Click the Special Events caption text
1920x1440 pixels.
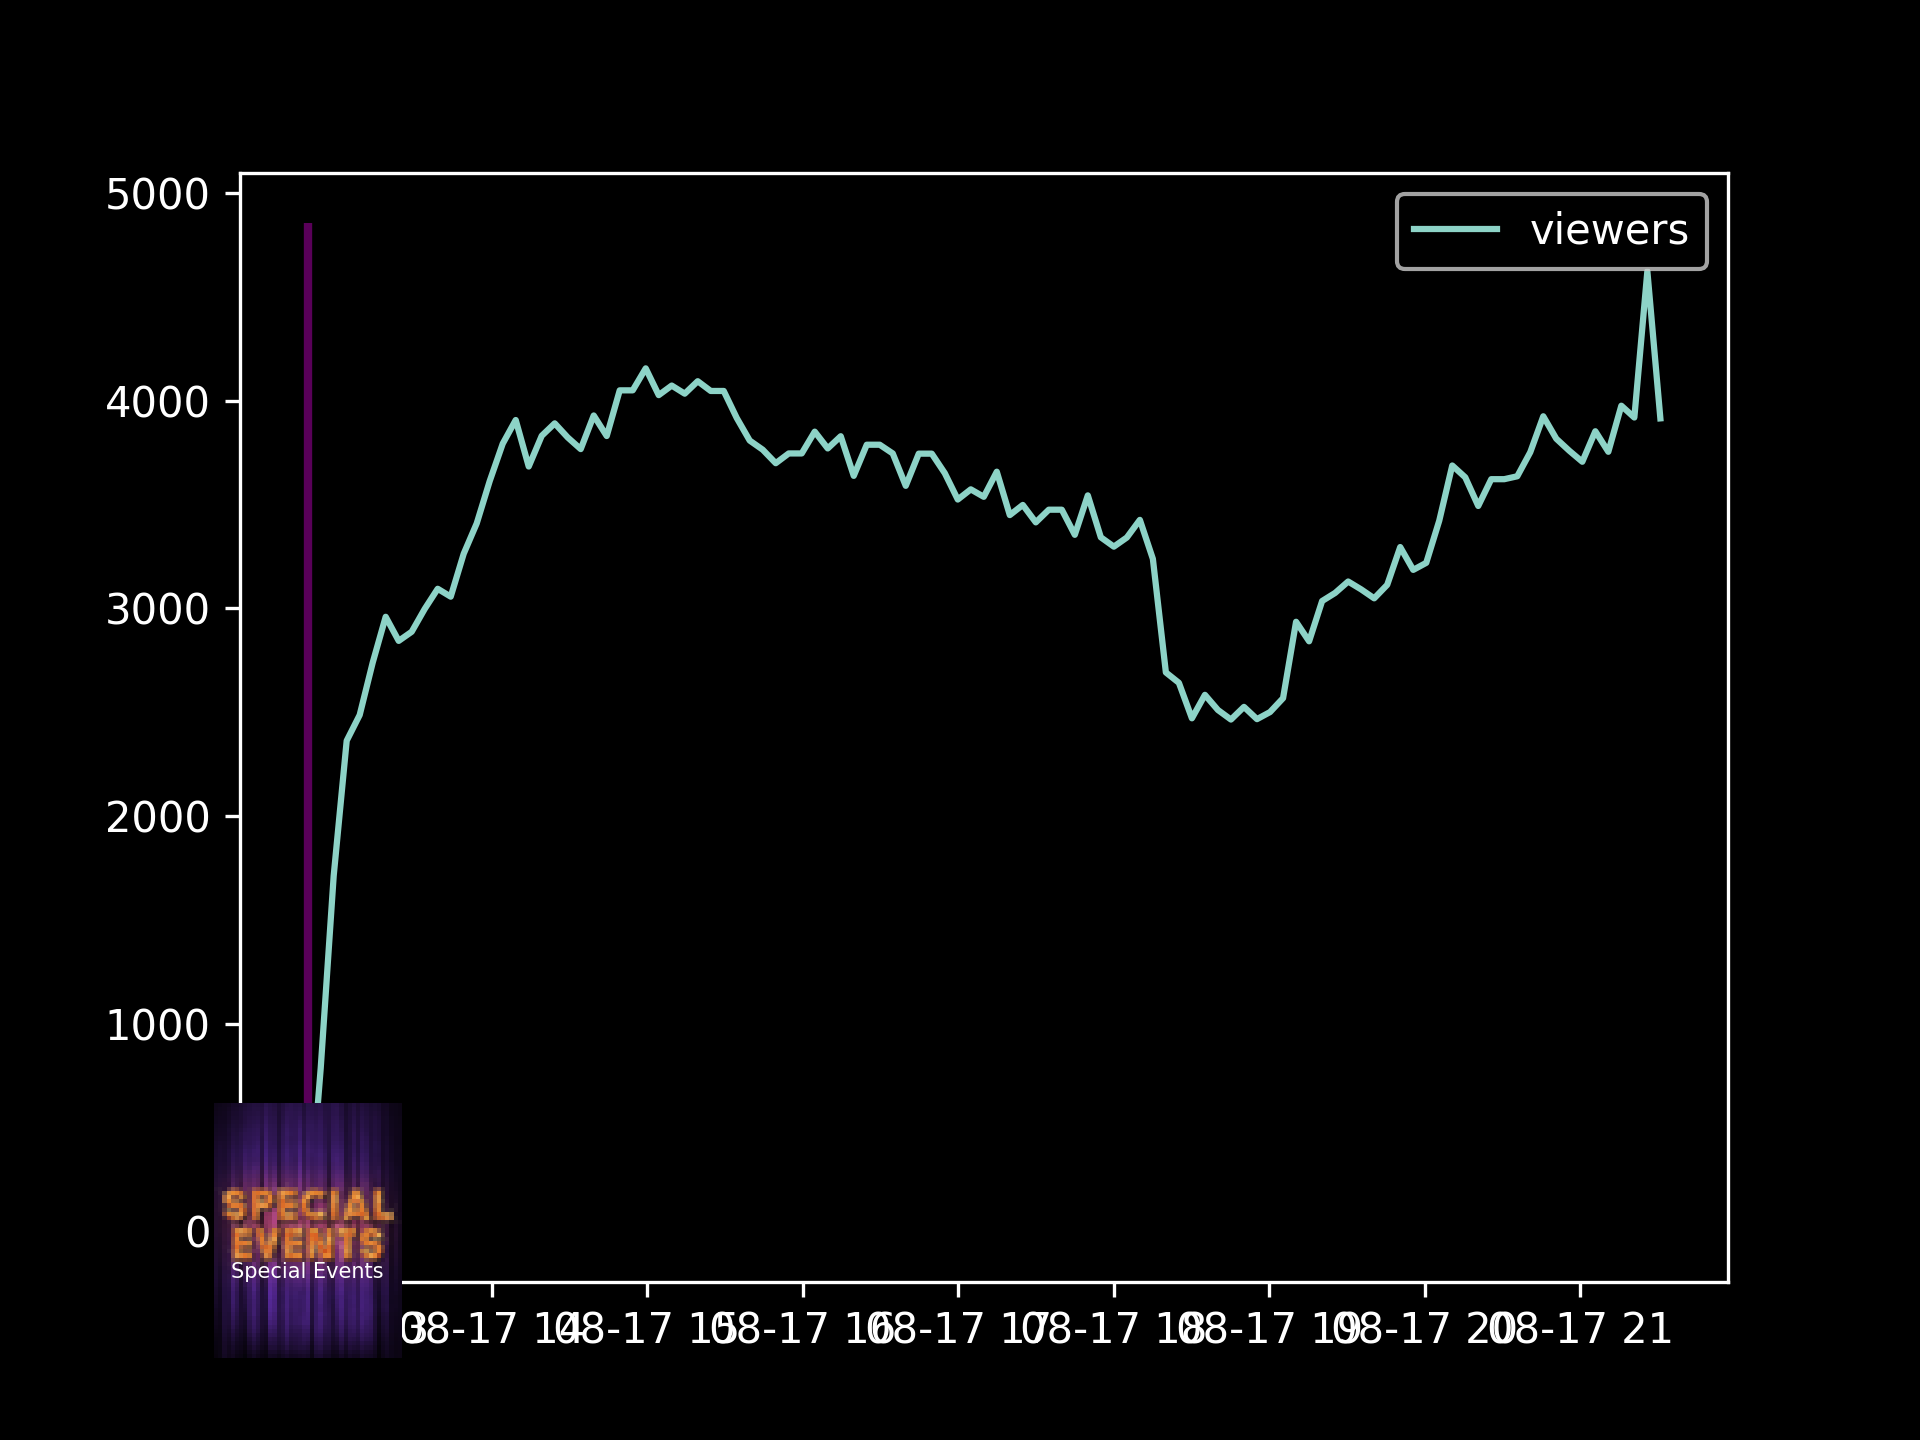307,1271
